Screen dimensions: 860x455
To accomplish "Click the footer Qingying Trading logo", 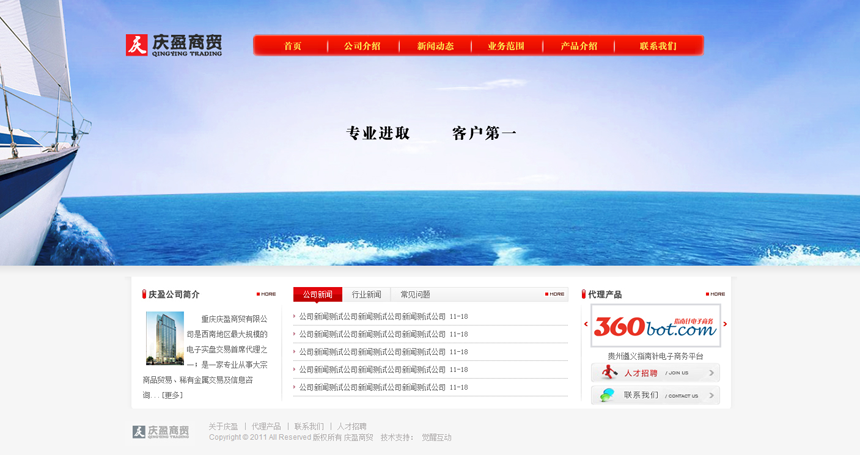I will tap(160, 432).
